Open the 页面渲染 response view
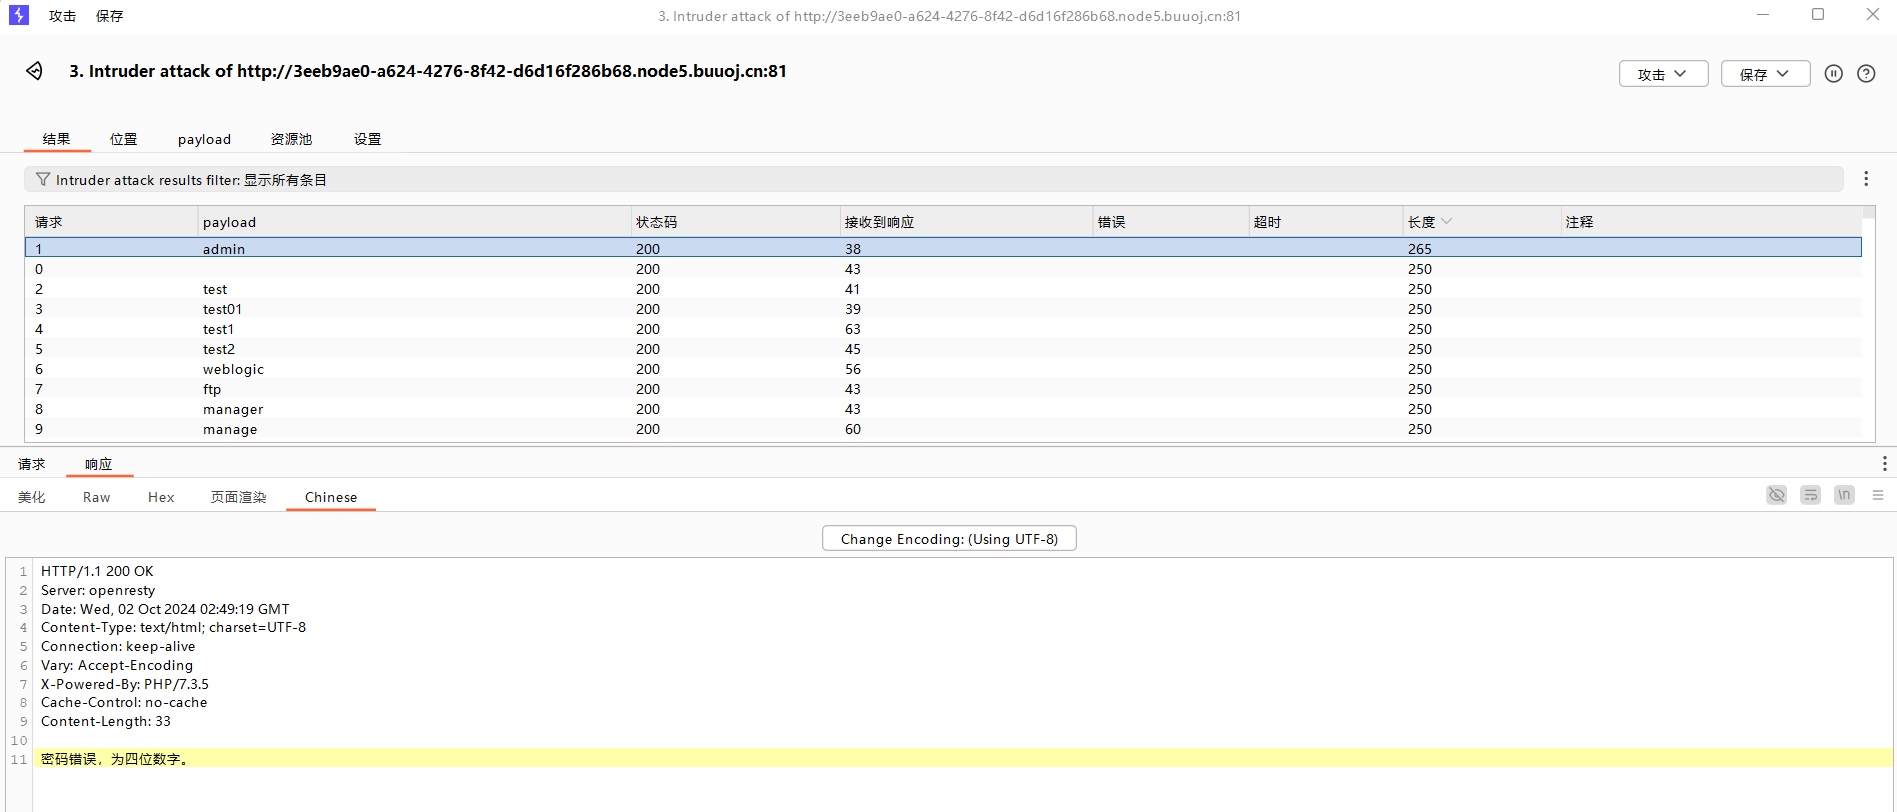Viewport: 1897px width, 812px height. click(x=239, y=497)
